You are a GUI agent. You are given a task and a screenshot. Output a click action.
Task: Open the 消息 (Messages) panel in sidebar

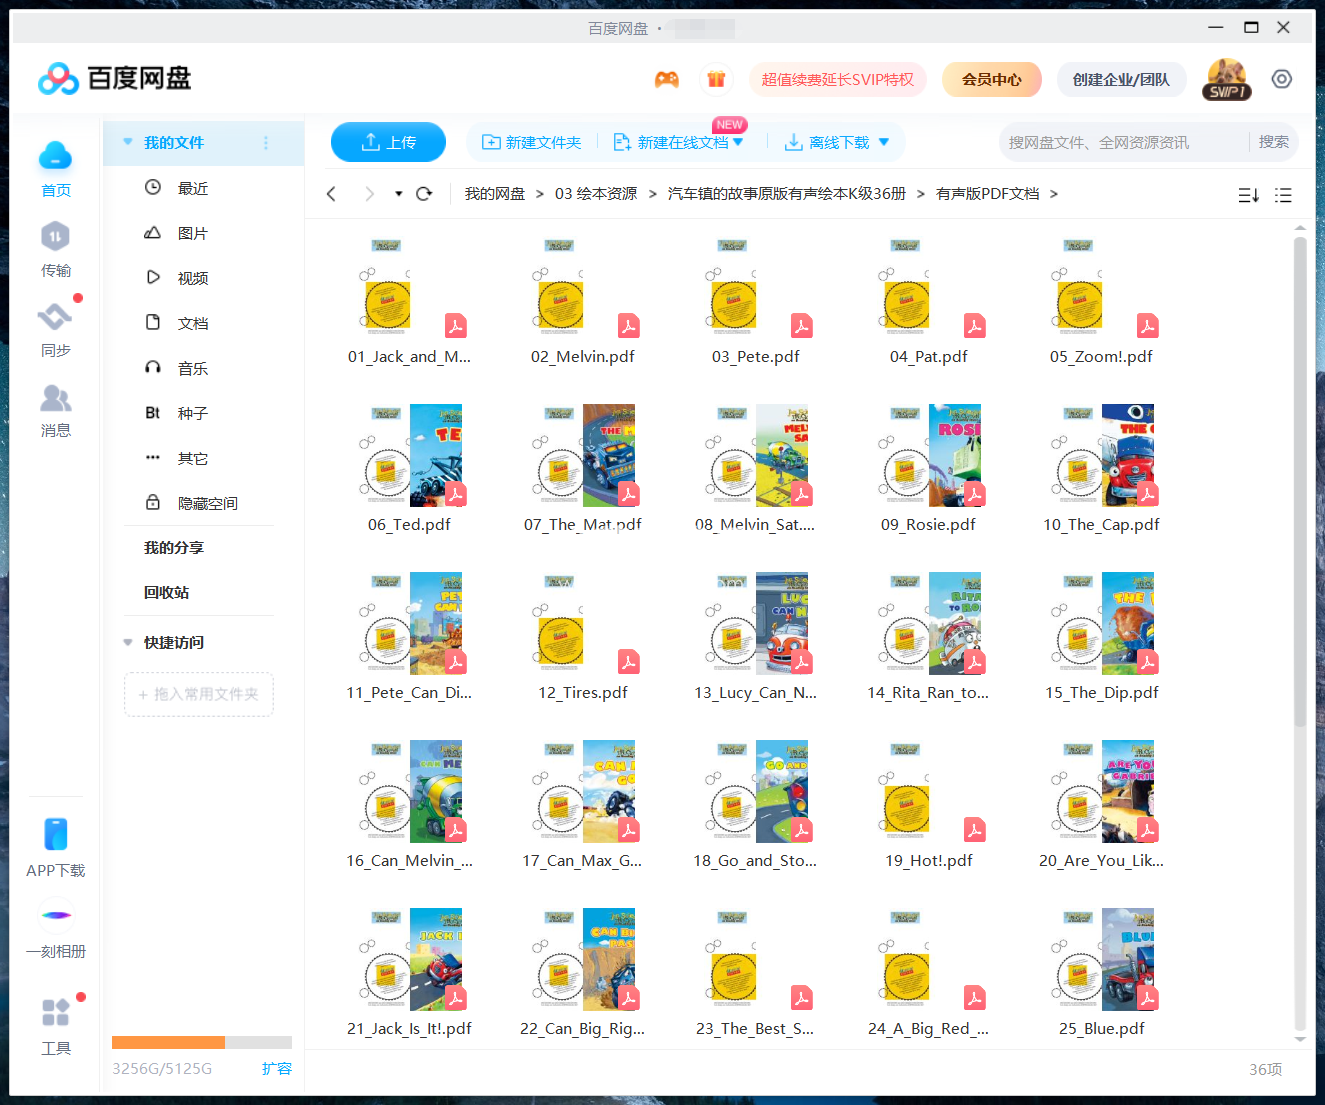56,410
